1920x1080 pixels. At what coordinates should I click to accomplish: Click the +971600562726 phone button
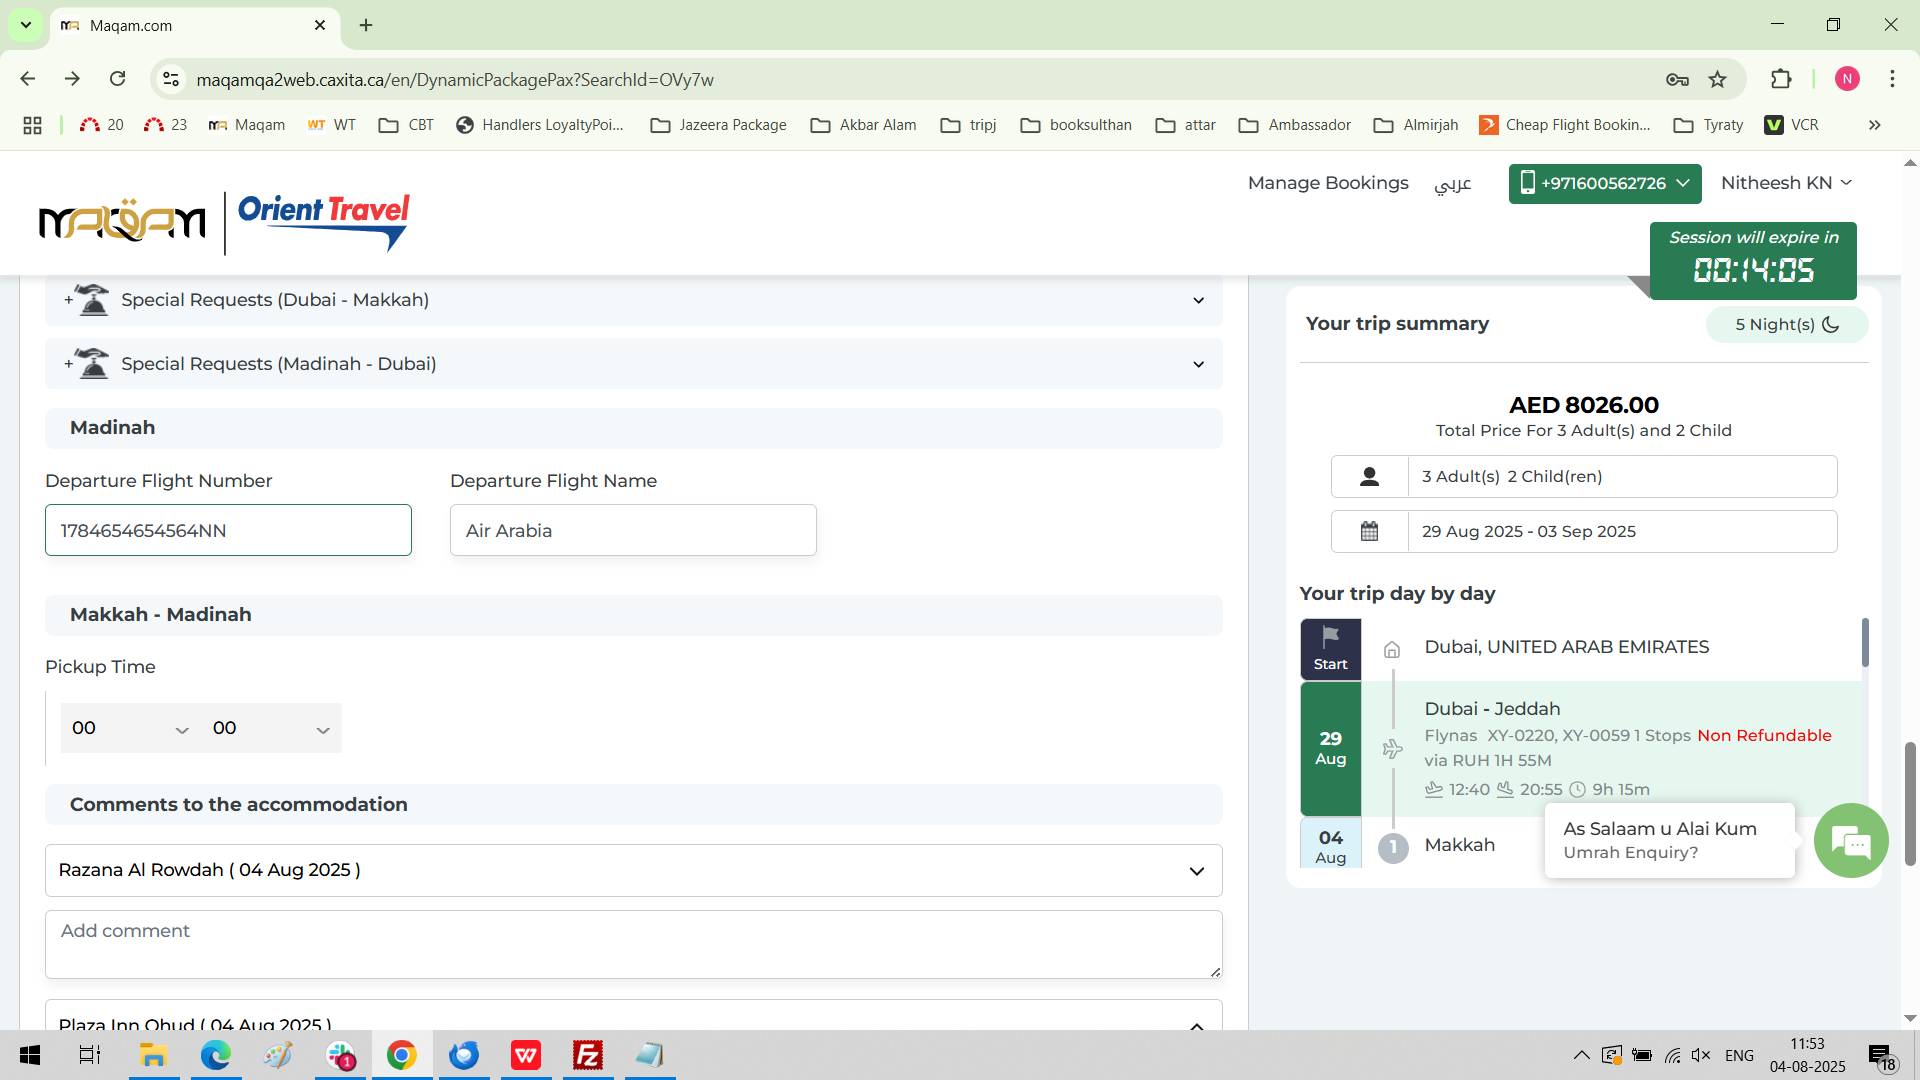pyautogui.click(x=1604, y=184)
